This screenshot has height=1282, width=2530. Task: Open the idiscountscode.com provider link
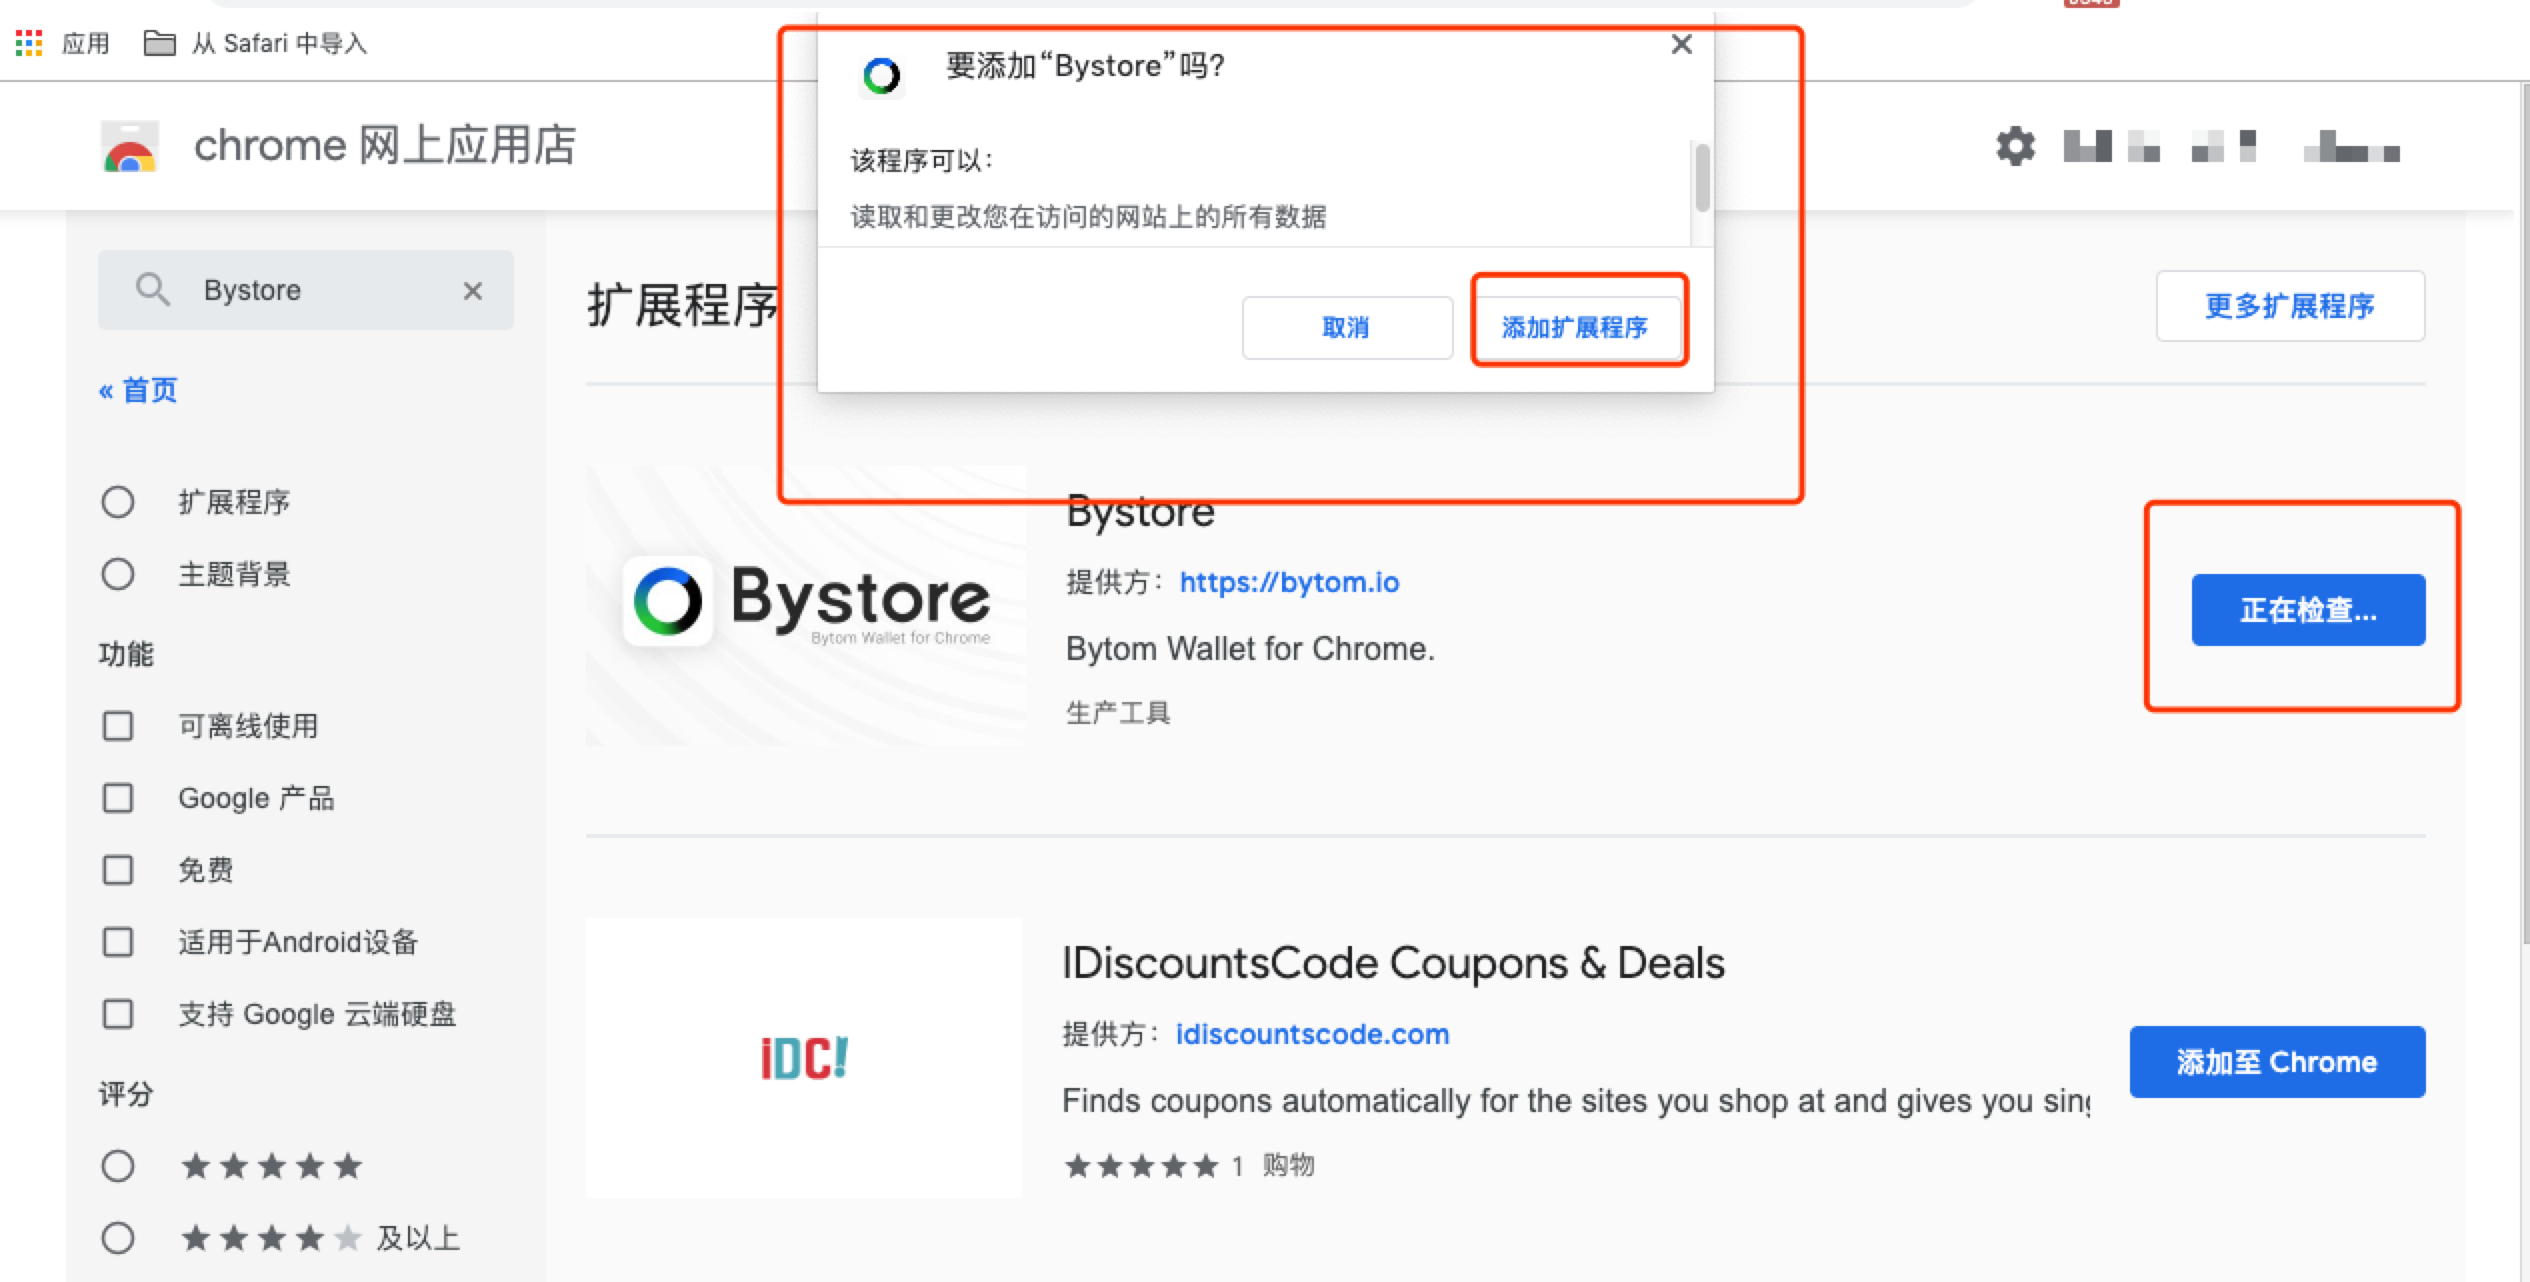(x=1312, y=1034)
